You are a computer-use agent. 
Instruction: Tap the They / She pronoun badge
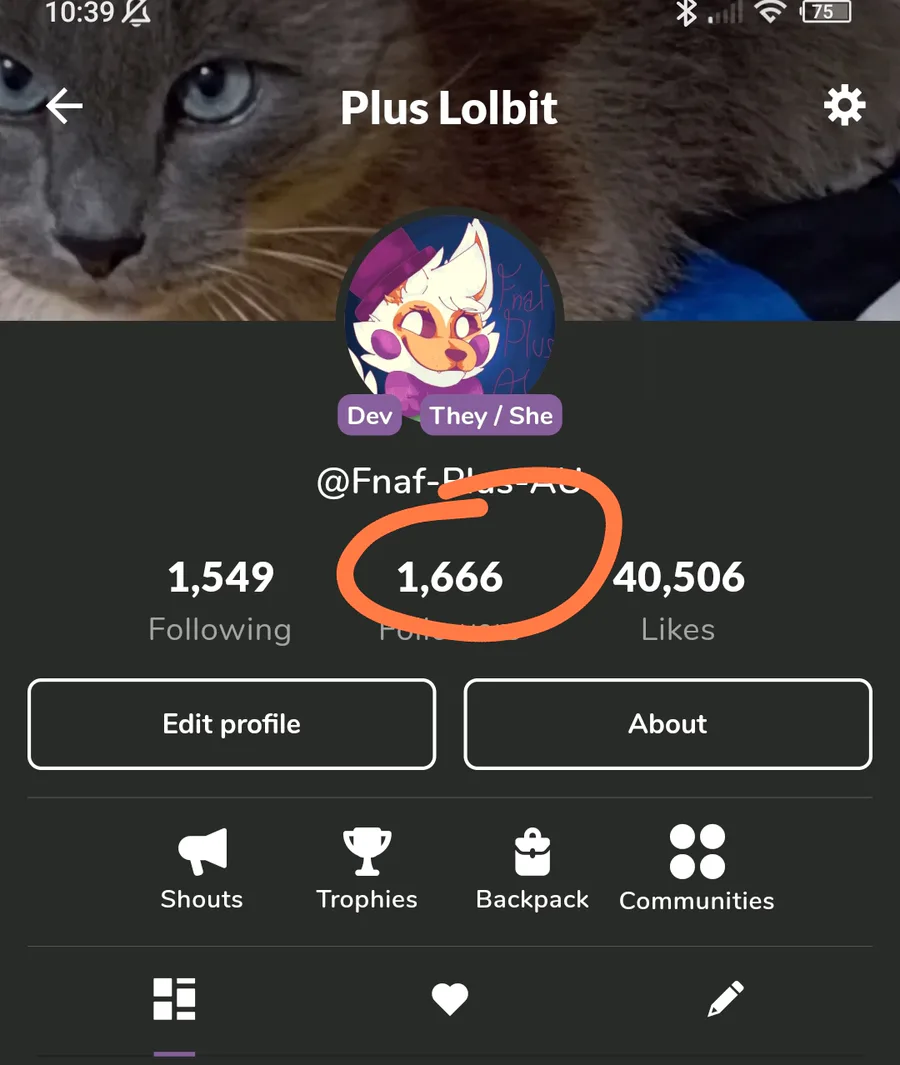491,415
